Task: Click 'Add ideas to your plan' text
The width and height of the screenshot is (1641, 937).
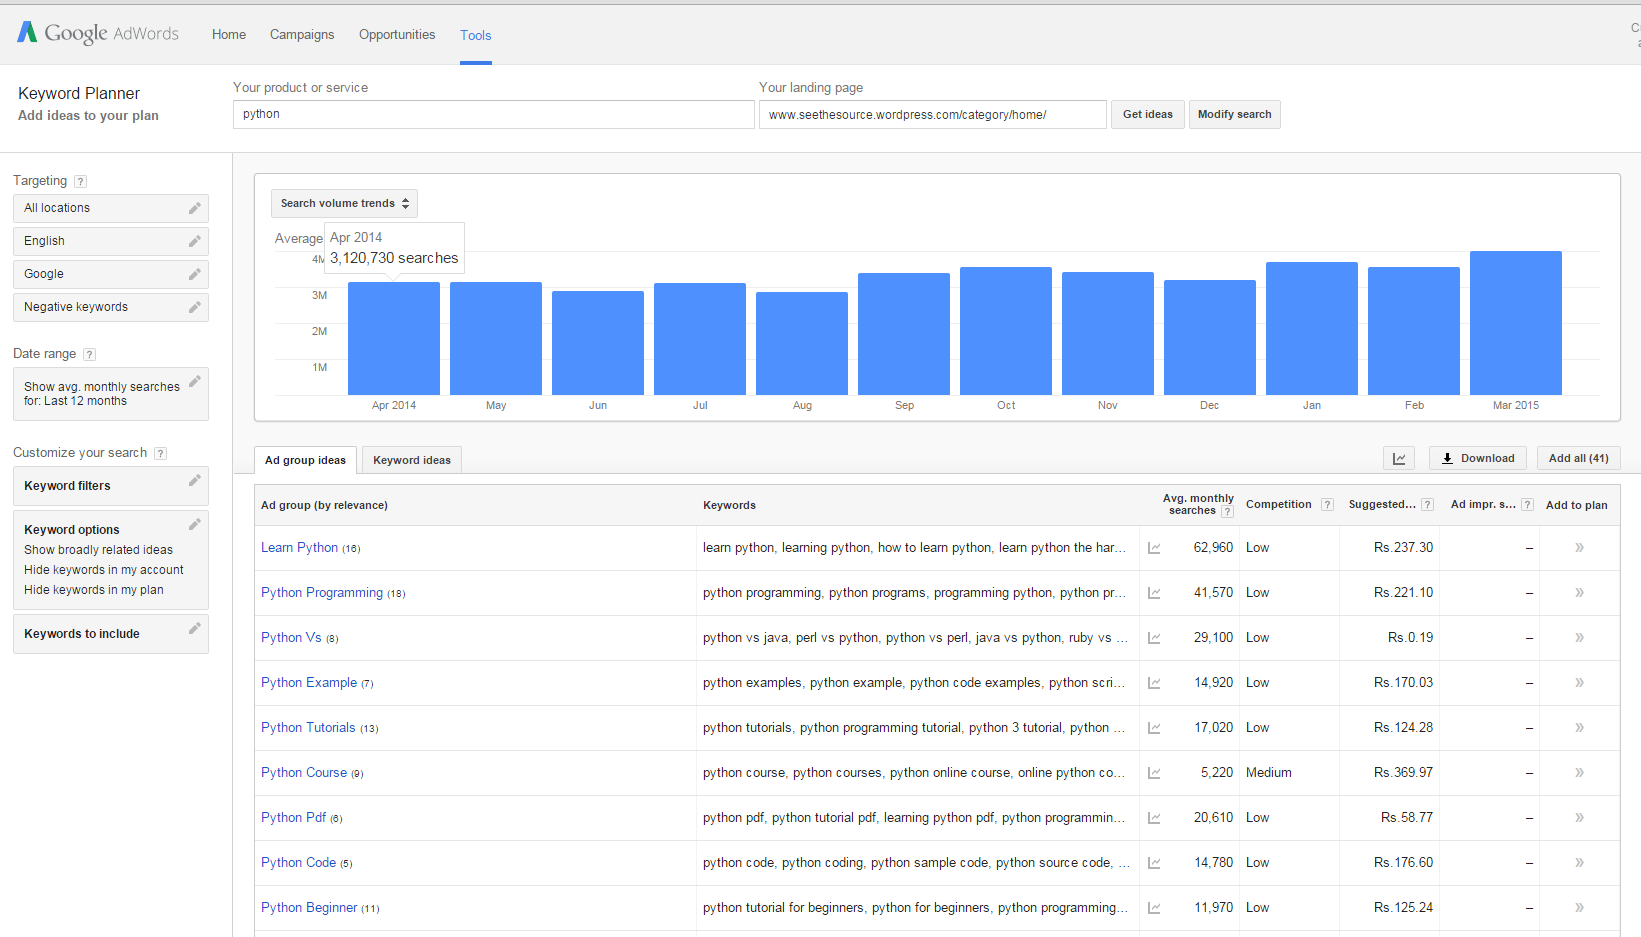Action: tap(88, 115)
